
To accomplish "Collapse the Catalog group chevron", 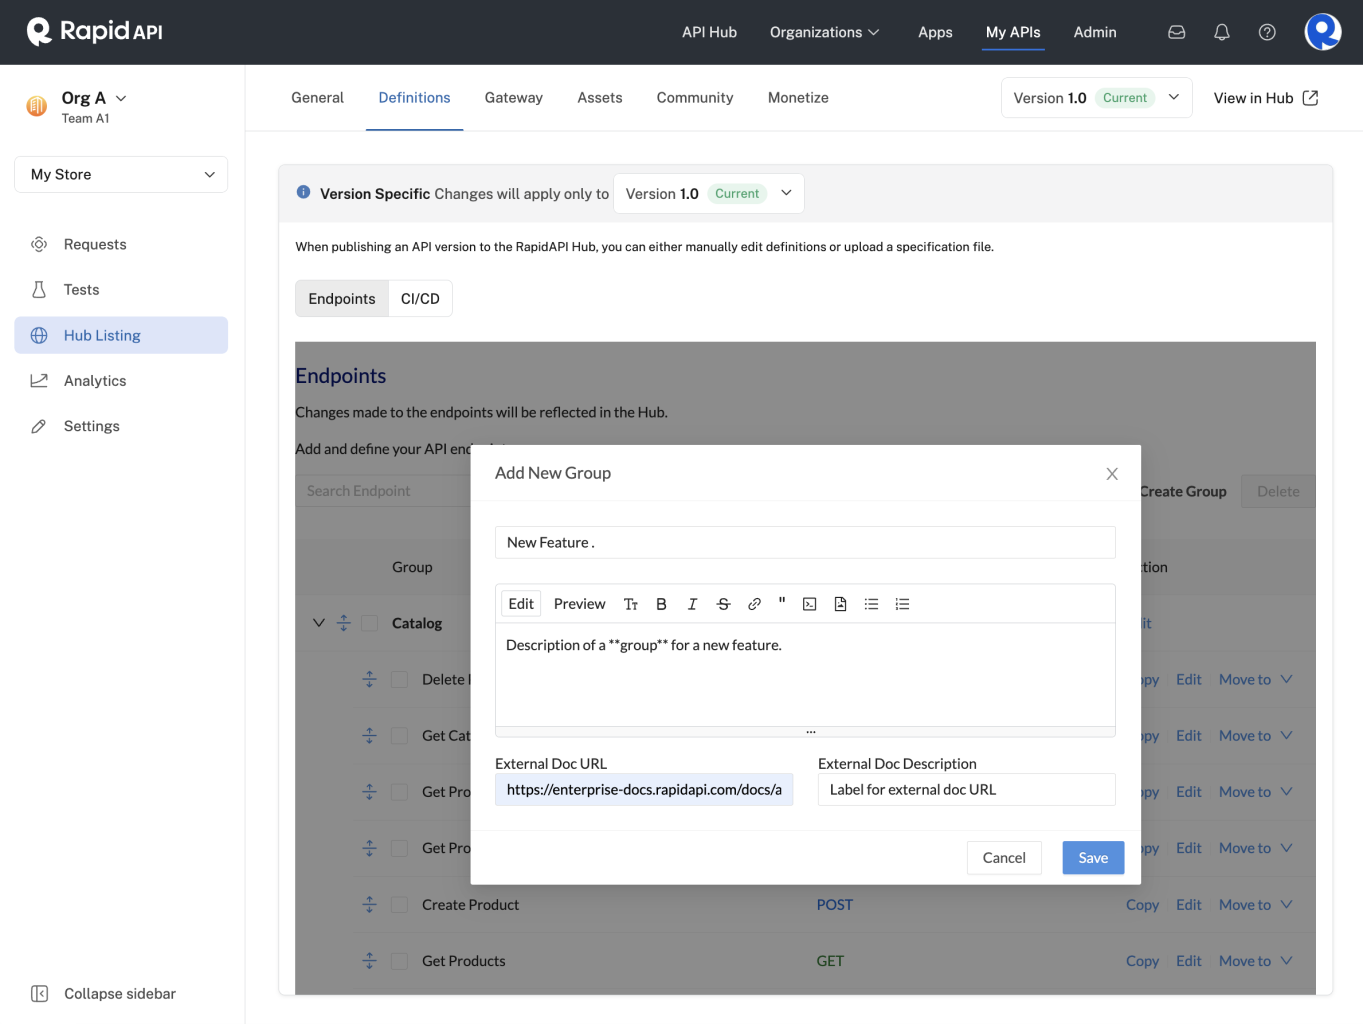I will point(318,623).
